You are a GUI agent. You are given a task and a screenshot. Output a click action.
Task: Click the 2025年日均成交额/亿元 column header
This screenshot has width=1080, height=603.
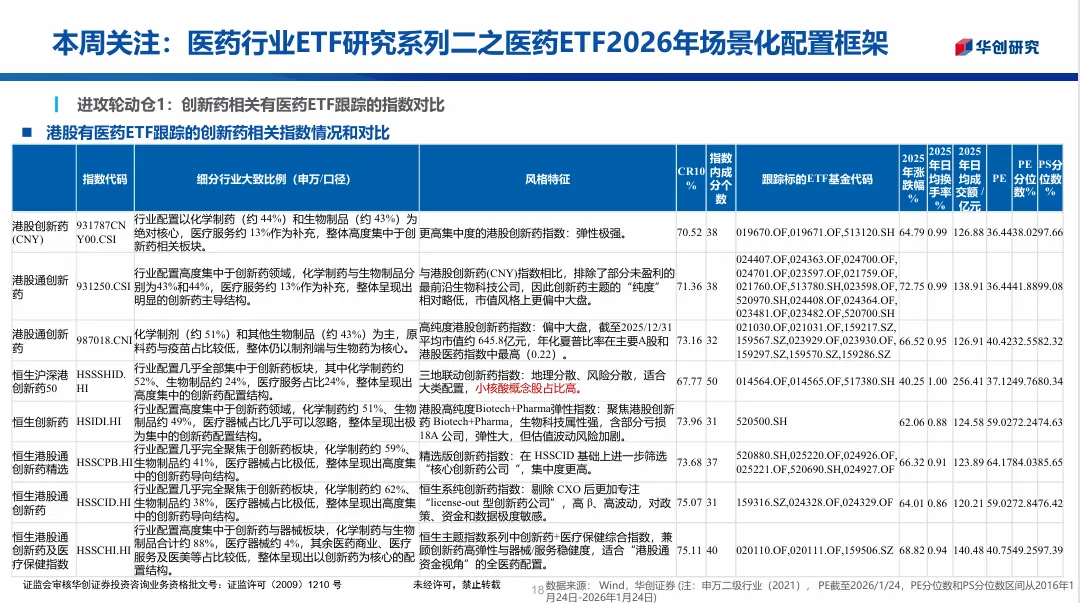969,178
